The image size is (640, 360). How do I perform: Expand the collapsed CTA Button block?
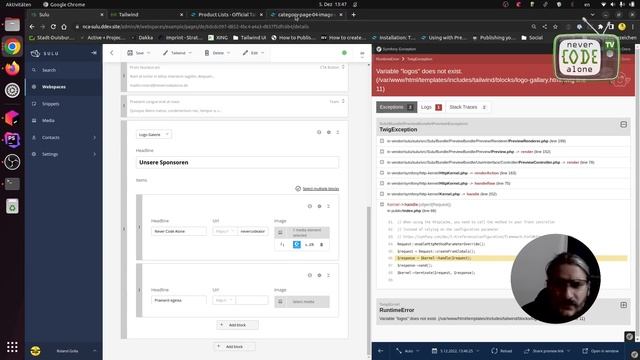343,67
